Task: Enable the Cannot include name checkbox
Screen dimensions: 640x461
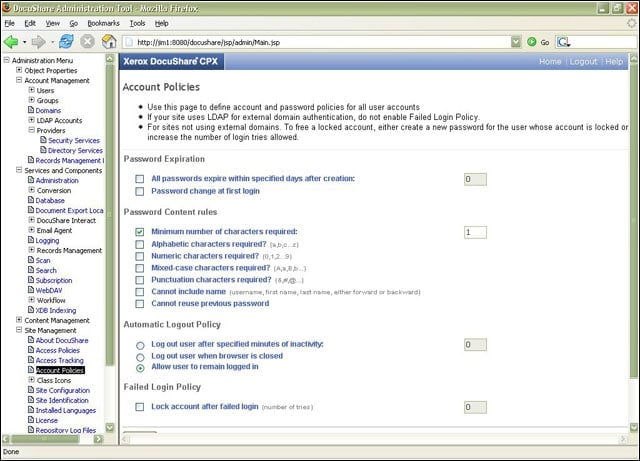Action: (140, 292)
